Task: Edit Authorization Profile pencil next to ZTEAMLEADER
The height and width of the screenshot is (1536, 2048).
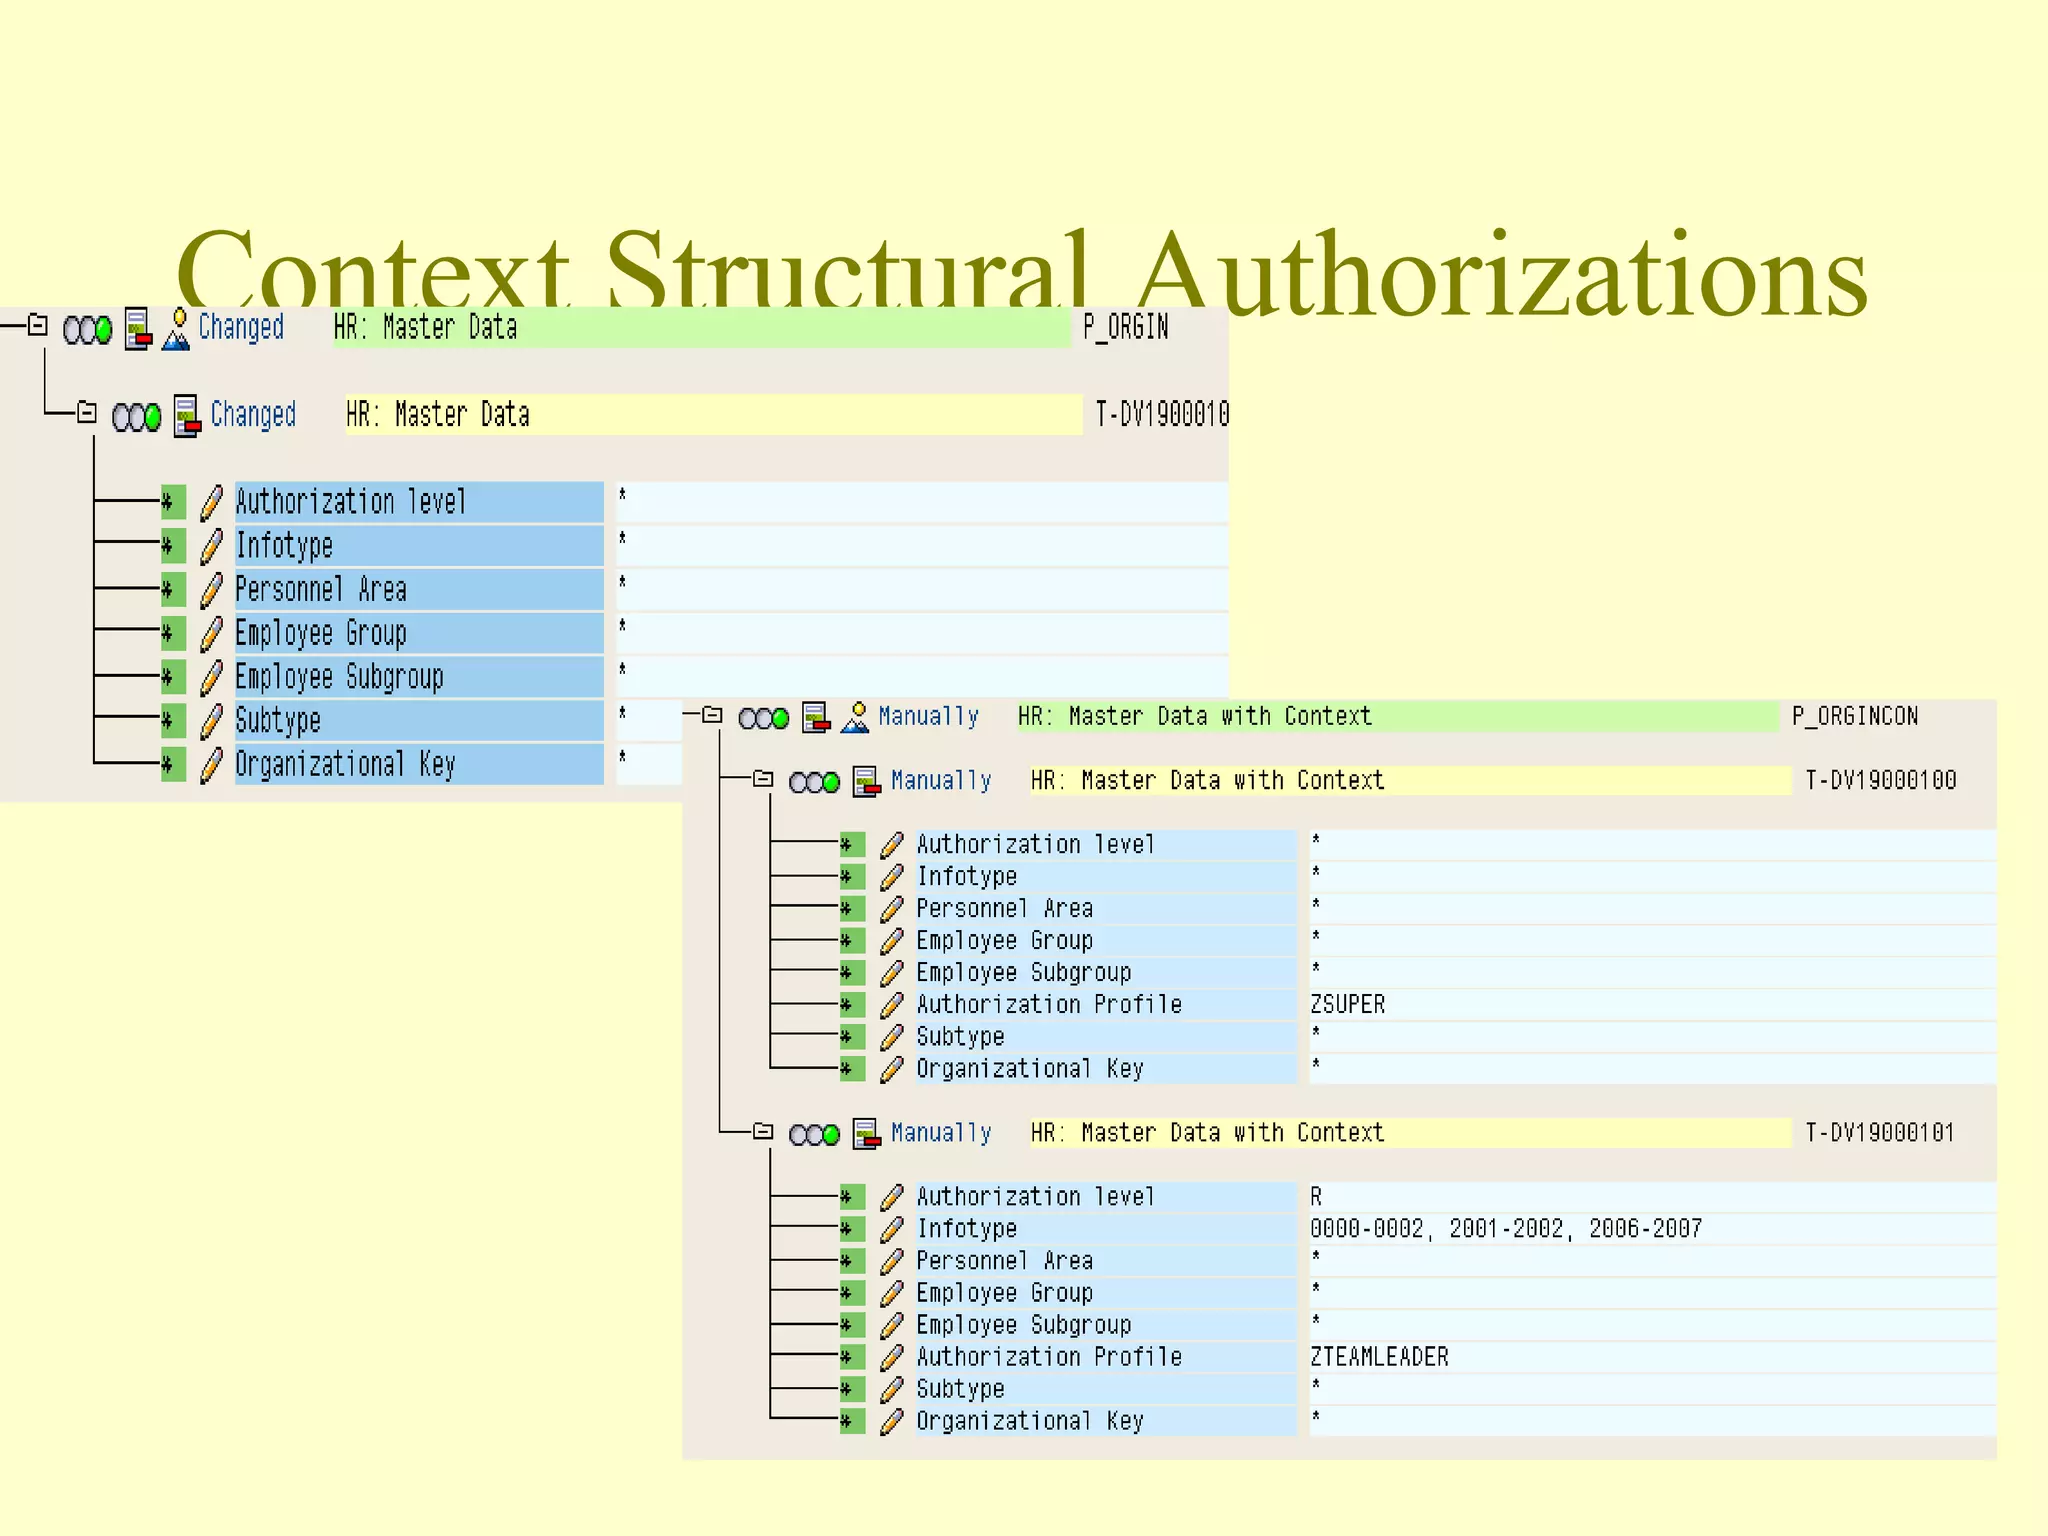Action: pos(892,1357)
